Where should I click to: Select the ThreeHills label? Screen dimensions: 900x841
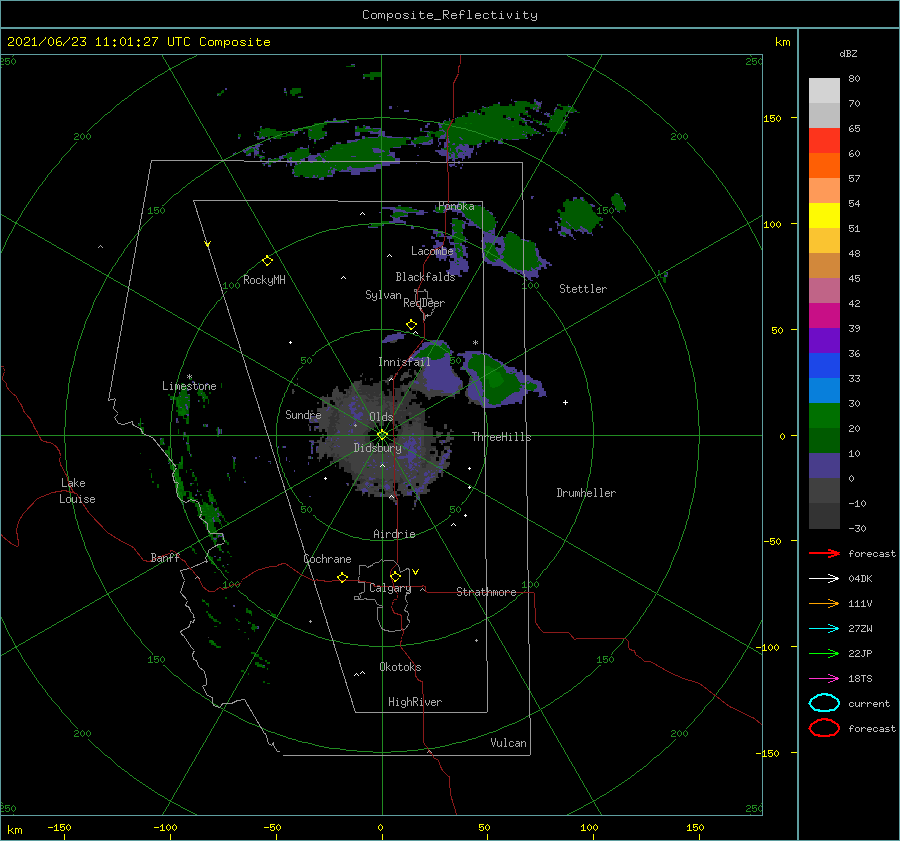[501, 437]
